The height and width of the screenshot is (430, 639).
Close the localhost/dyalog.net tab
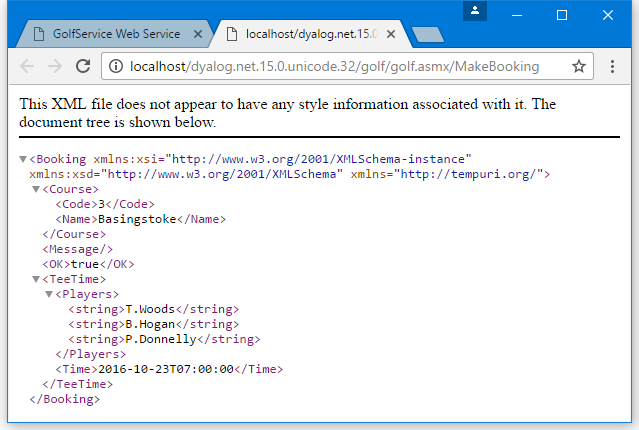click(x=392, y=34)
